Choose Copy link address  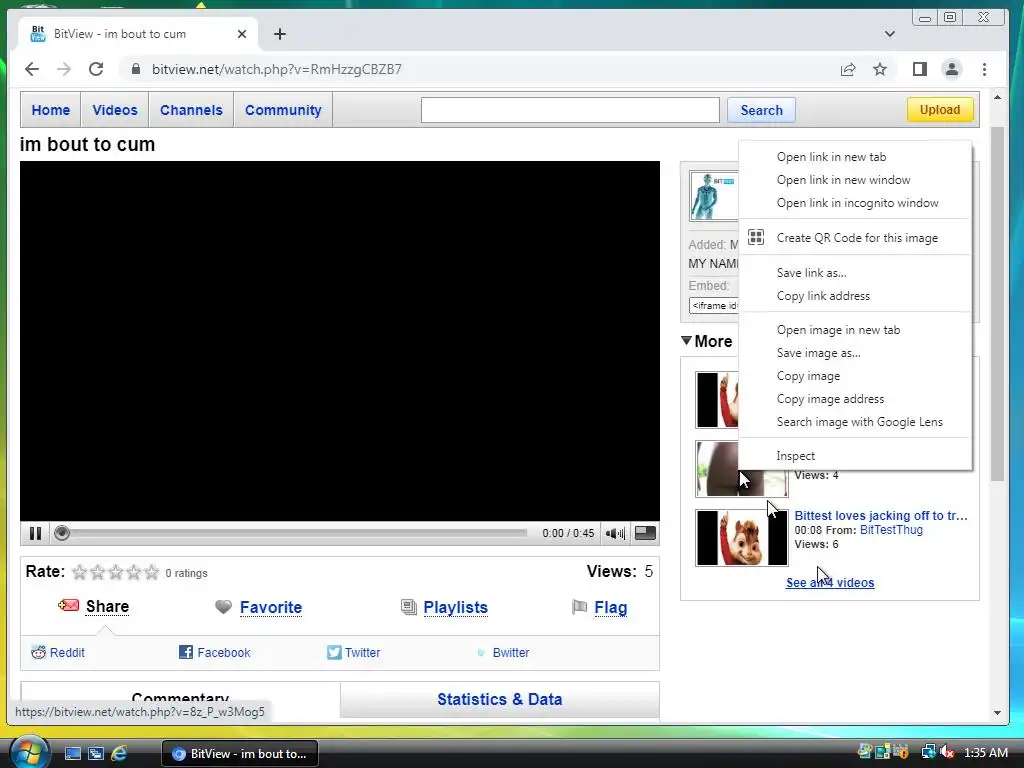point(855,296)
